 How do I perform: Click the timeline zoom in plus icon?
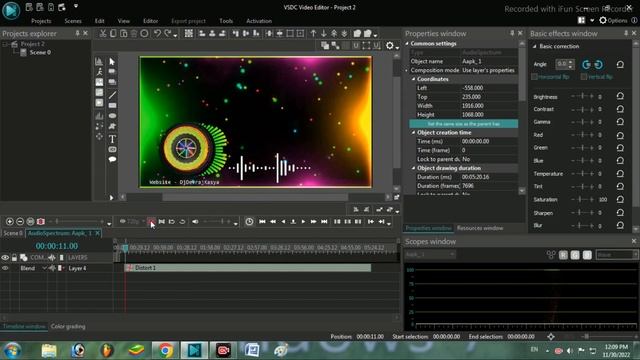tap(10, 222)
